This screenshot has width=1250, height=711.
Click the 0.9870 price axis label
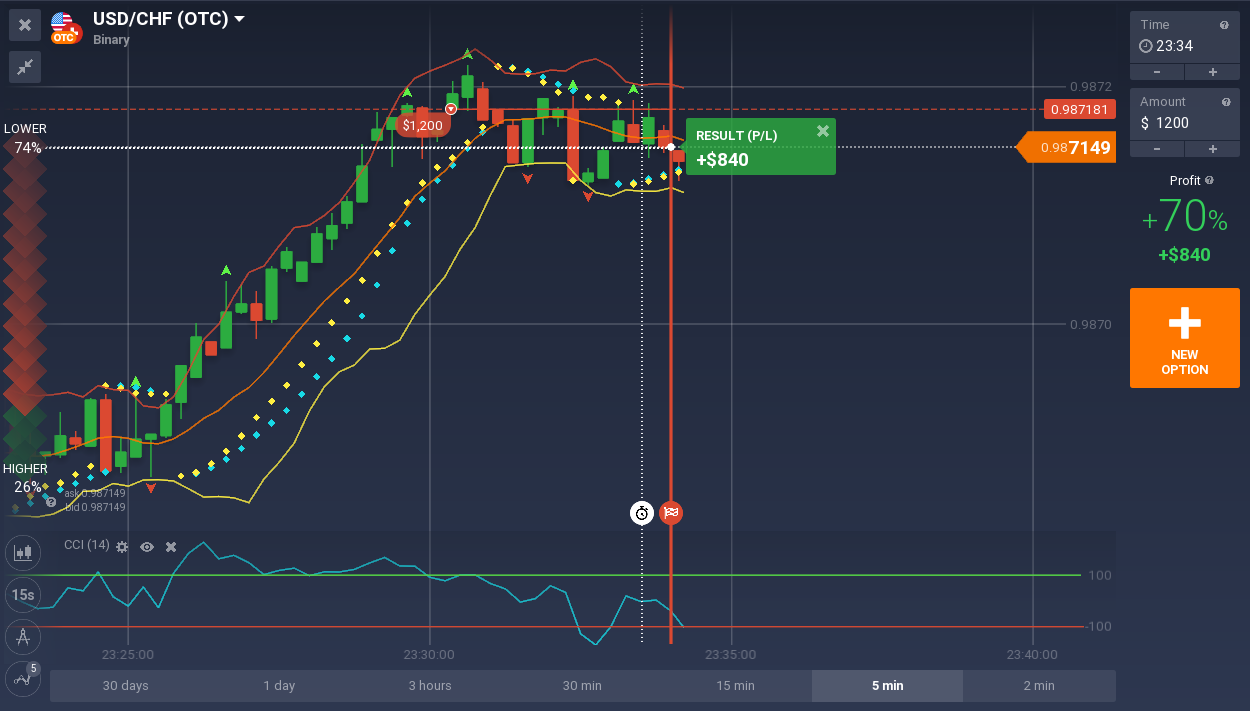(x=1090, y=325)
